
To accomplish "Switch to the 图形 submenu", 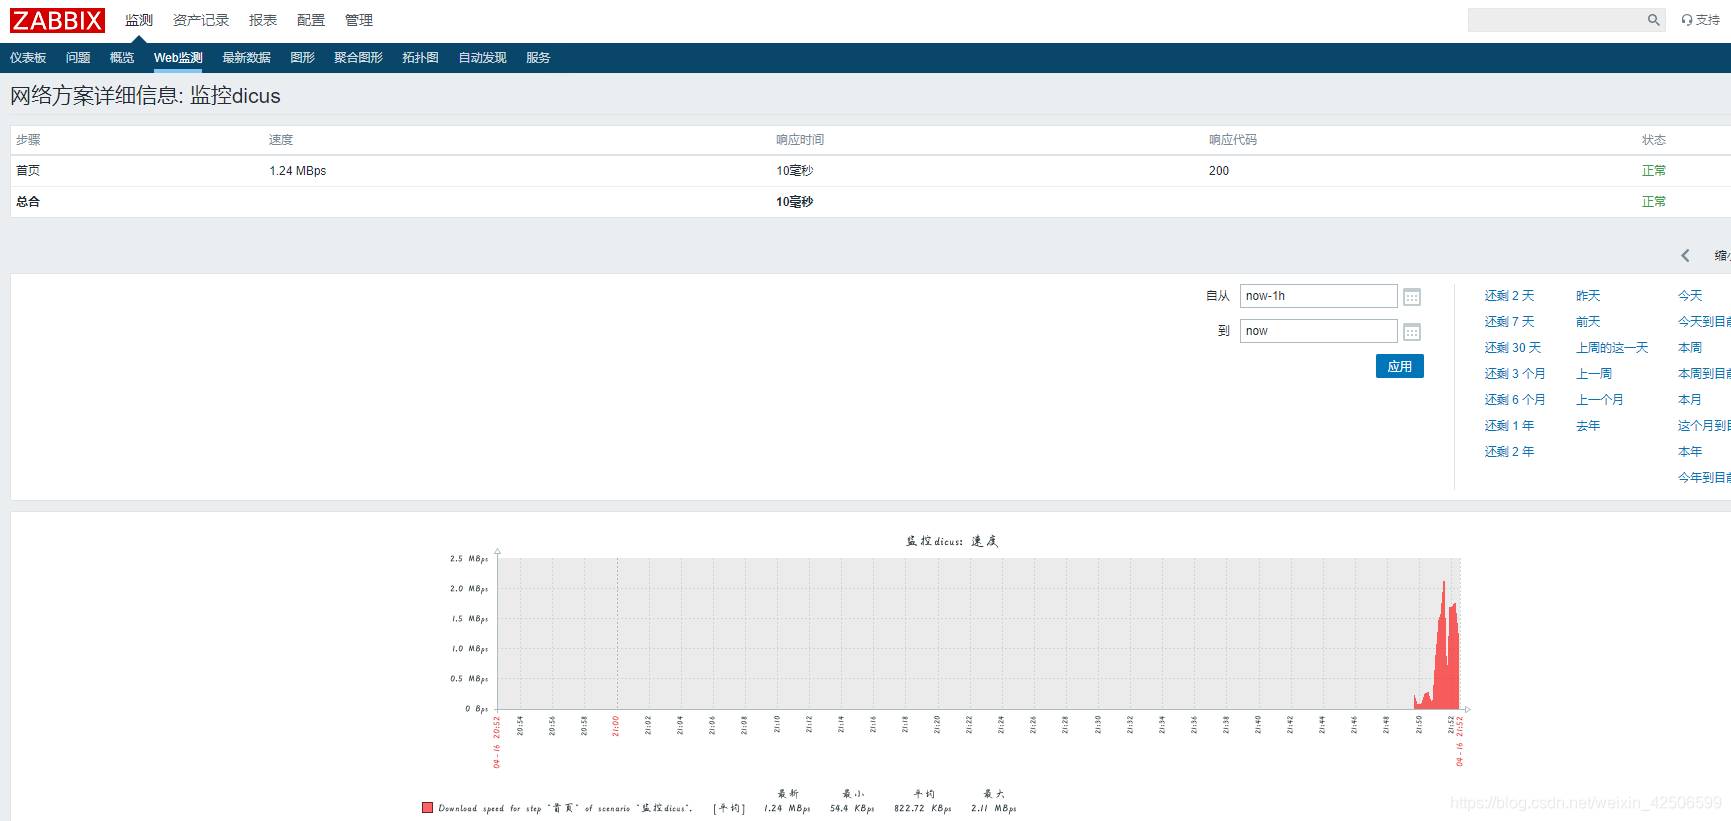I will [x=302, y=58].
